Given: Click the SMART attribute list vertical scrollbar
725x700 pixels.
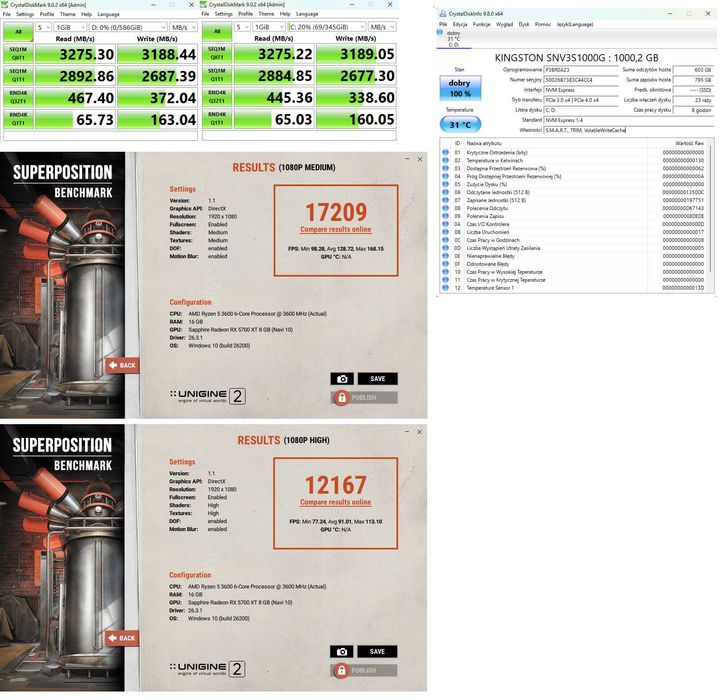Looking at the screenshot, I should (711, 208).
